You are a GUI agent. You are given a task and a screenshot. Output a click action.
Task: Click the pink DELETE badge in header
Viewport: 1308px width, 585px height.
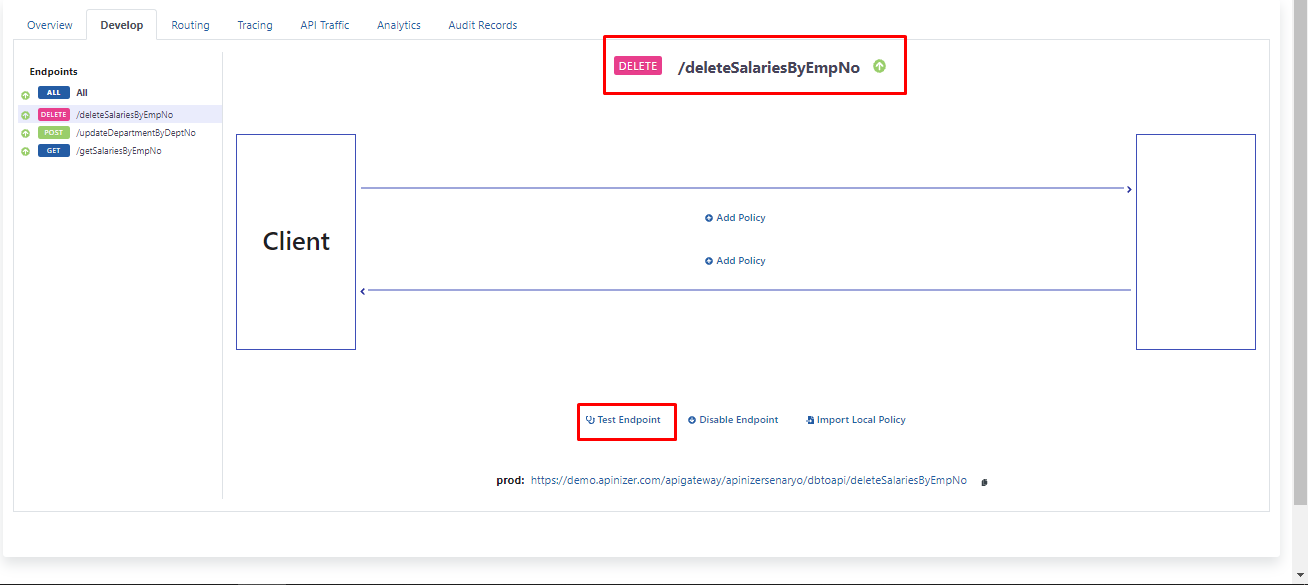[637, 66]
